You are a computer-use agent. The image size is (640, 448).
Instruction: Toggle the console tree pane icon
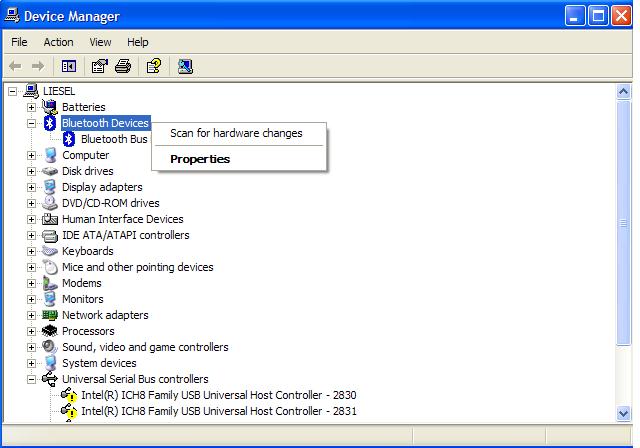coord(69,66)
